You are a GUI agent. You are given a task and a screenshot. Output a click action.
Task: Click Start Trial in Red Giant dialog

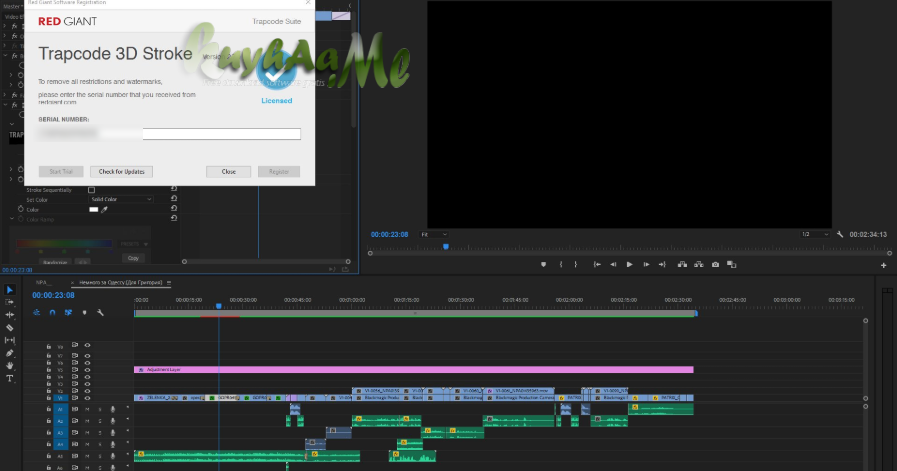pyautogui.click(x=61, y=172)
